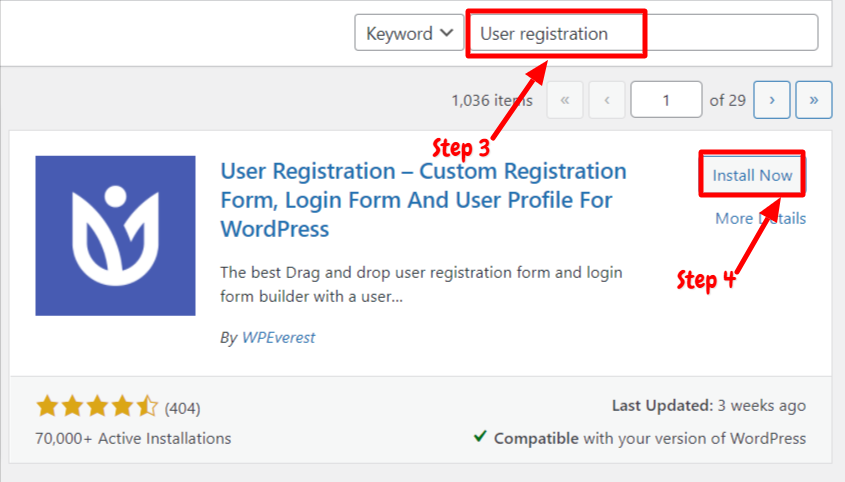Screen dimensions: 845x482
Task: Click the half-filled fifth rating star
Action: point(147,406)
